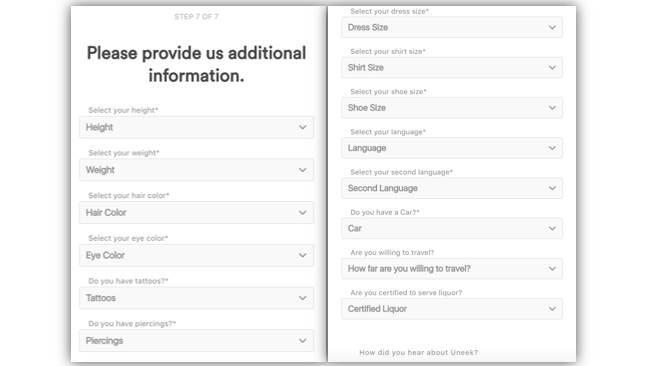
Task: Click chevron arrow on Certified Liquor field
Action: pos(552,309)
